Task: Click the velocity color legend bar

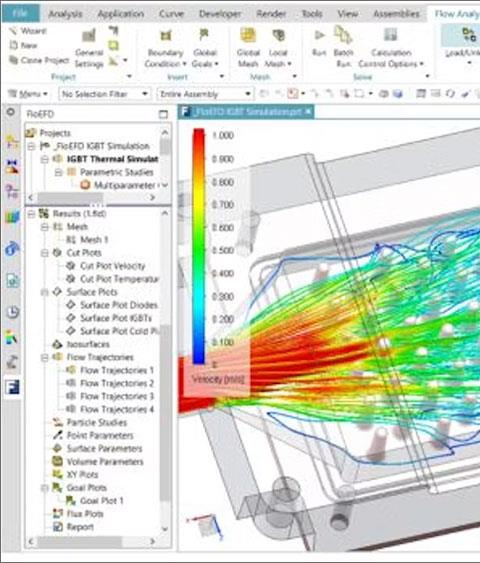Action: [199, 246]
